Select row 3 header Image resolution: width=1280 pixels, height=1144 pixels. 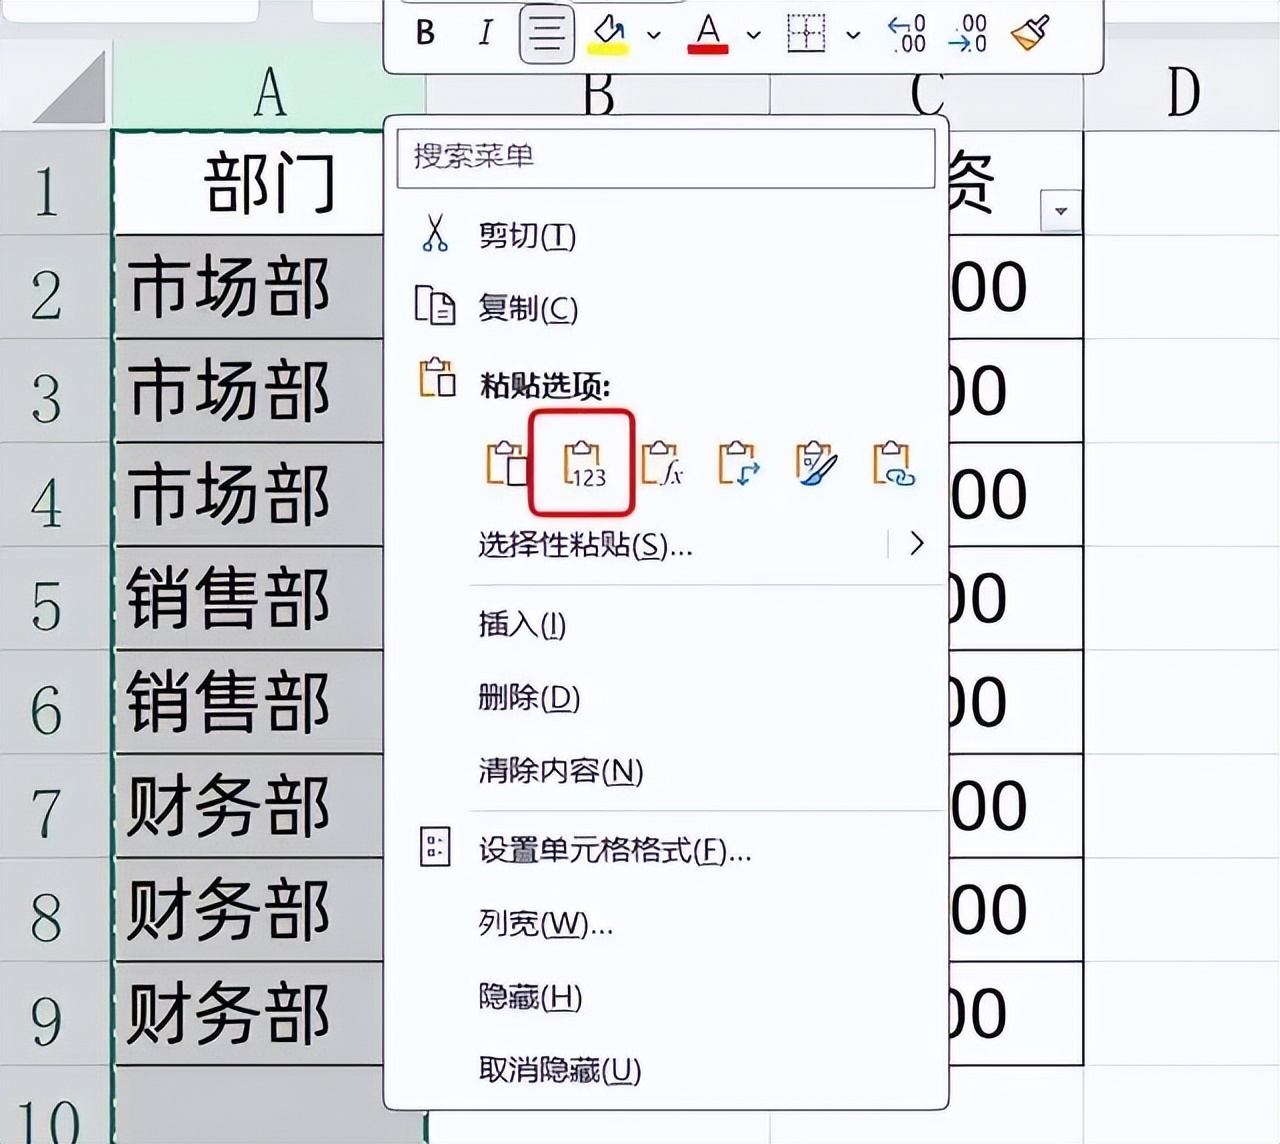[x=55, y=392]
